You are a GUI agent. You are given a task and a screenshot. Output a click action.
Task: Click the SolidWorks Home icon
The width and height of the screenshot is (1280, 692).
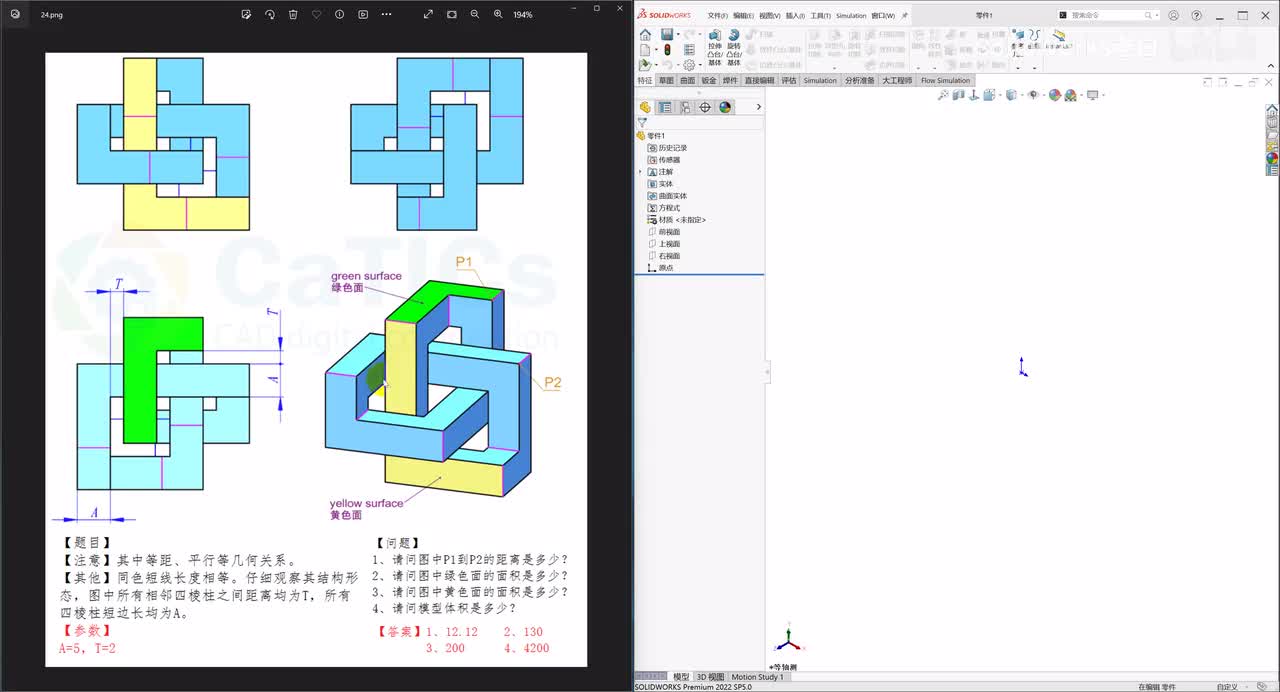(645, 35)
